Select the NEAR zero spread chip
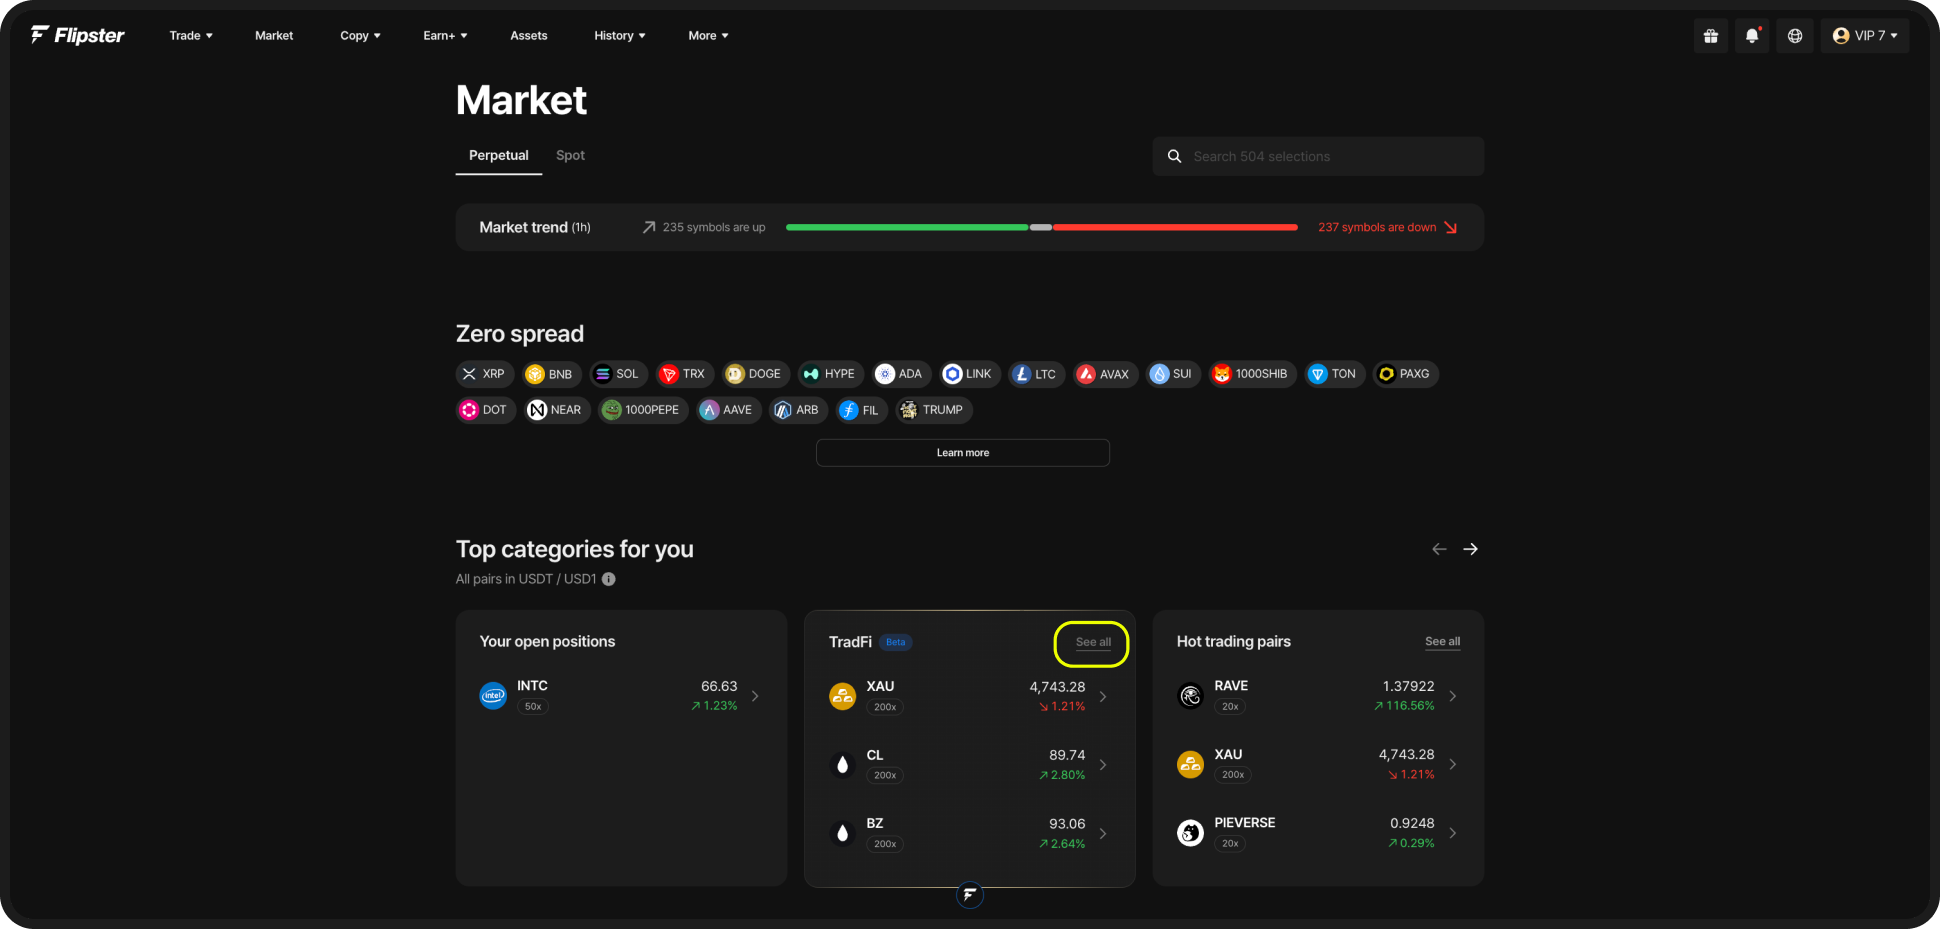The height and width of the screenshot is (929, 1940). click(557, 410)
